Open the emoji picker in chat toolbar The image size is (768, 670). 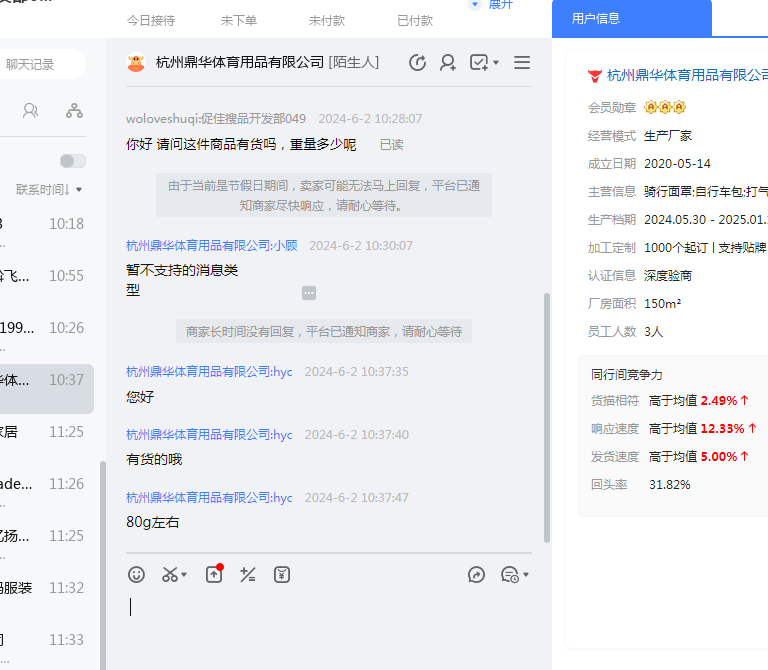pos(137,574)
